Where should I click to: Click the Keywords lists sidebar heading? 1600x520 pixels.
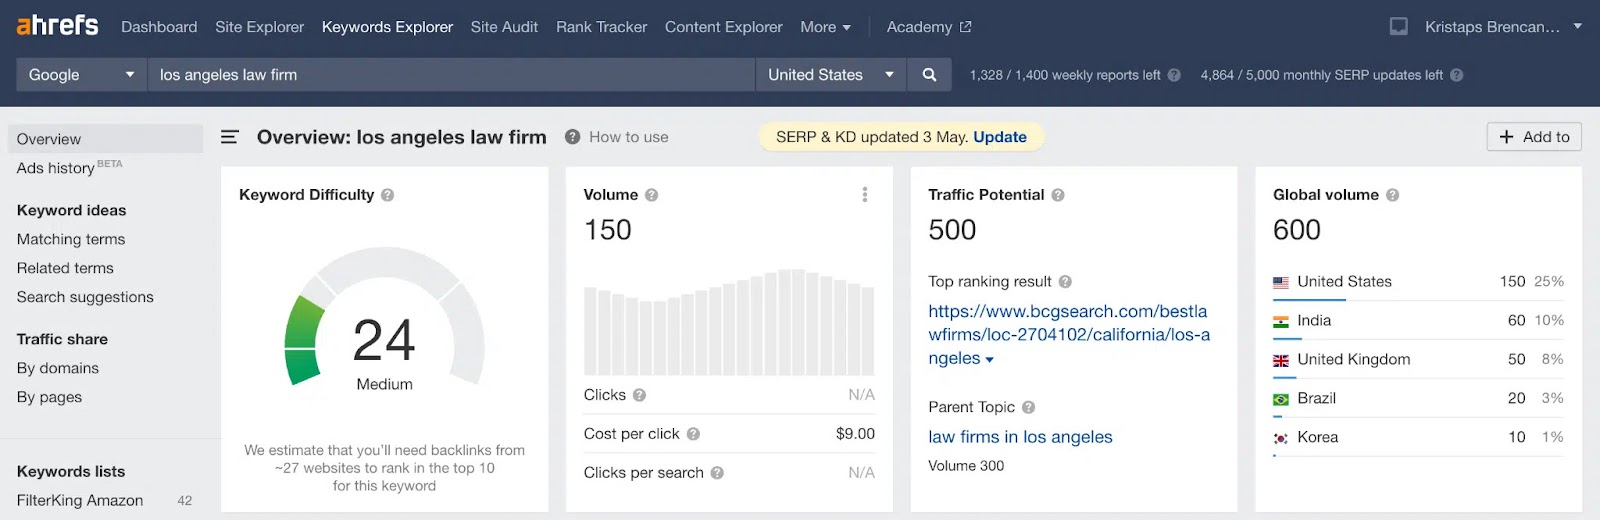[x=71, y=471]
